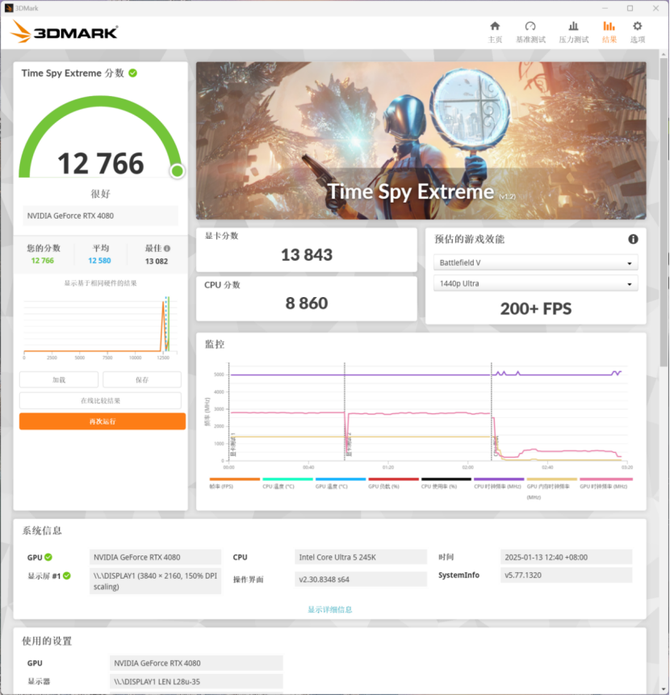Click the info icon next to 最佳

coord(167,248)
